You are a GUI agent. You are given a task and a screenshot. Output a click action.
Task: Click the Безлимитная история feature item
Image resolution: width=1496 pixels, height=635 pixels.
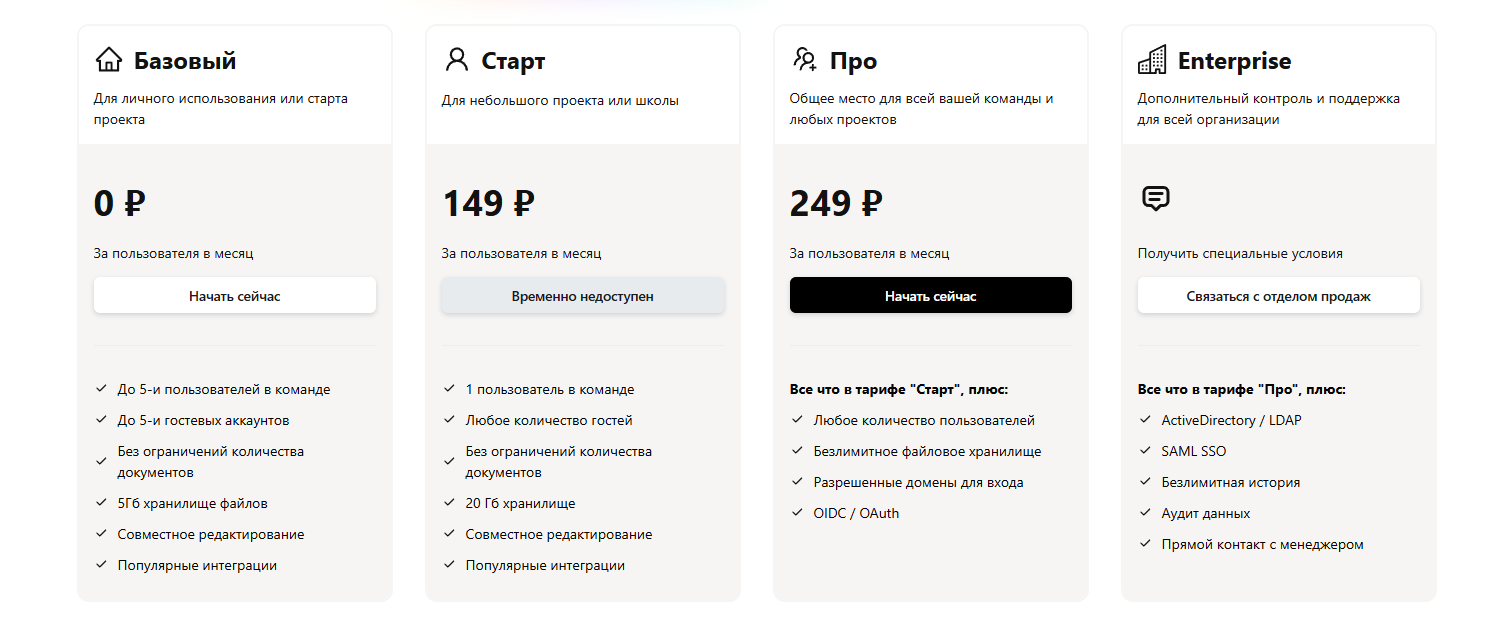[1230, 482]
